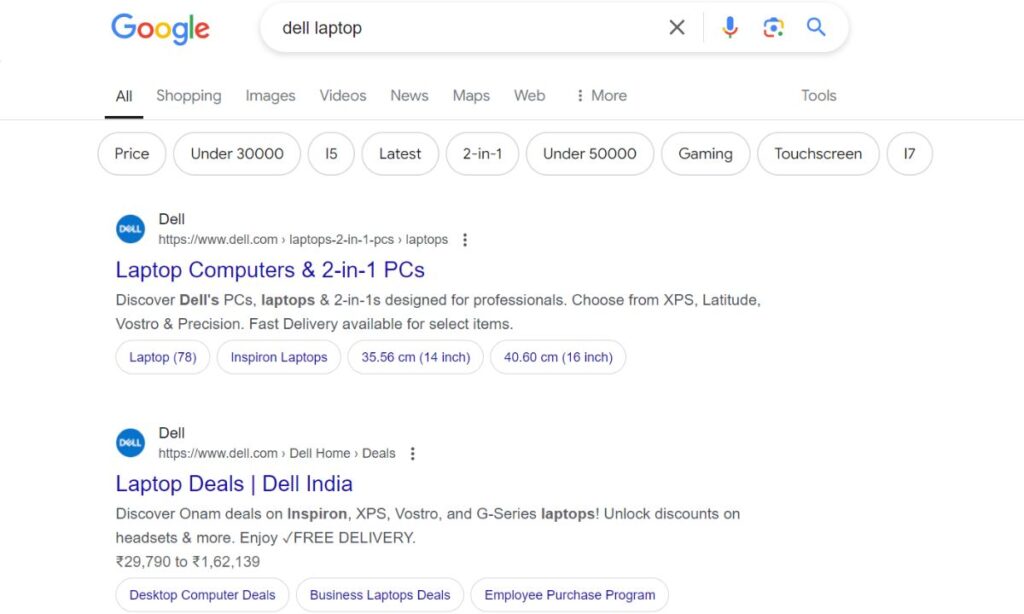Click Dell site name above Laptop Computers result
The width and height of the screenshot is (1024, 614).
(x=172, y=219)
